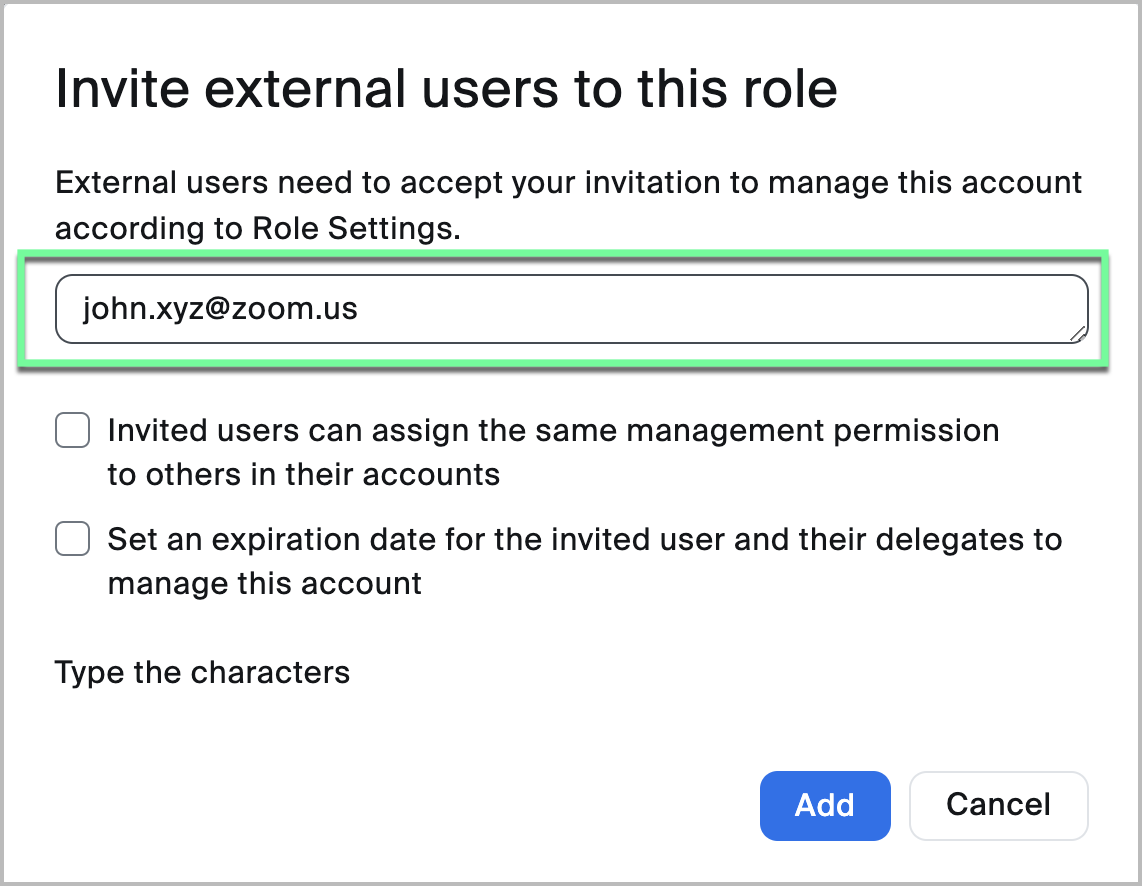1142x886 pixels.
Task: Submit invitation with Add
Action: 824,805
